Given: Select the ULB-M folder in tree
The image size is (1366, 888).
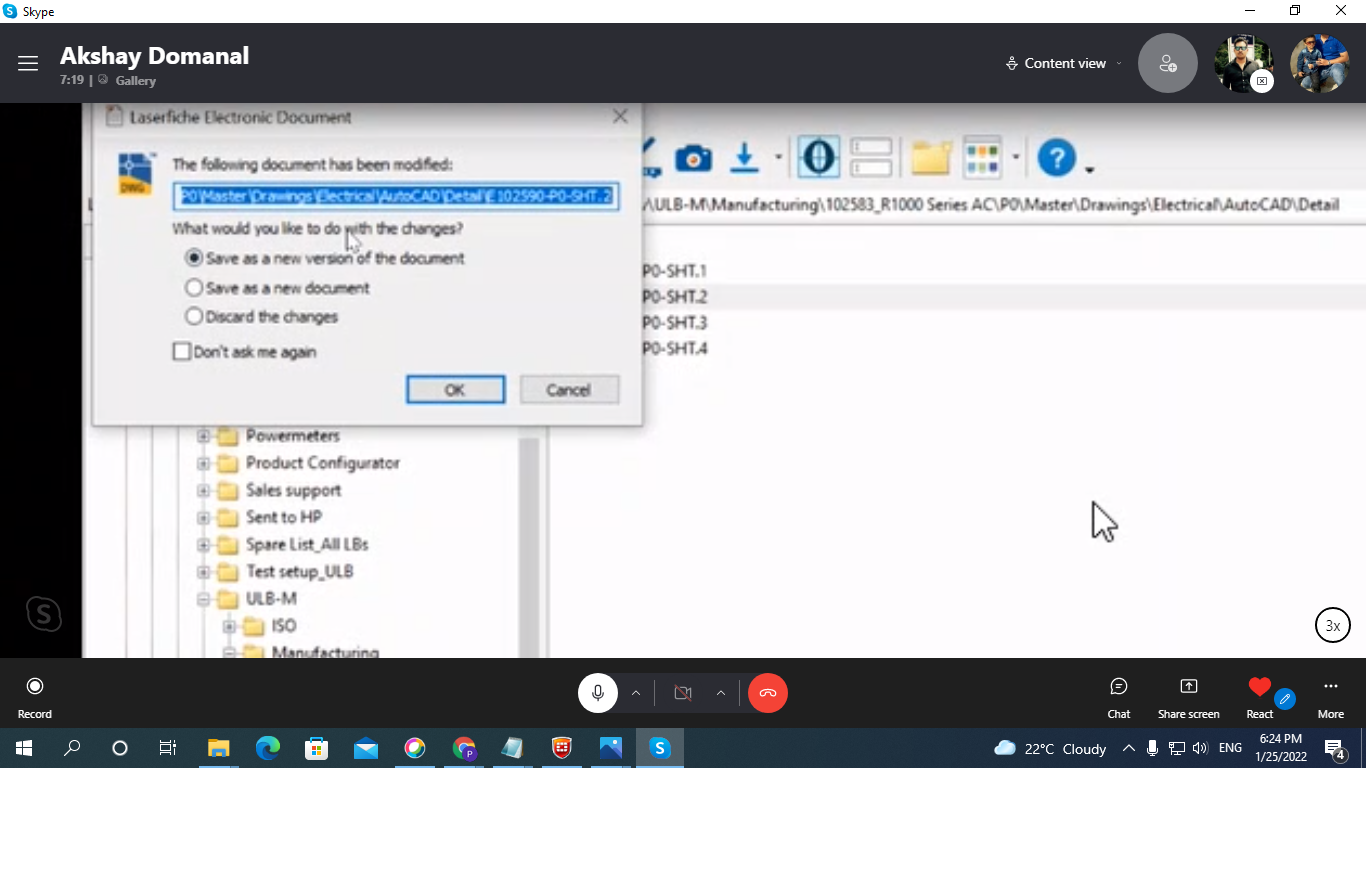Looking at the screenshot, I should pyautogui.click(x=271, y=599).
